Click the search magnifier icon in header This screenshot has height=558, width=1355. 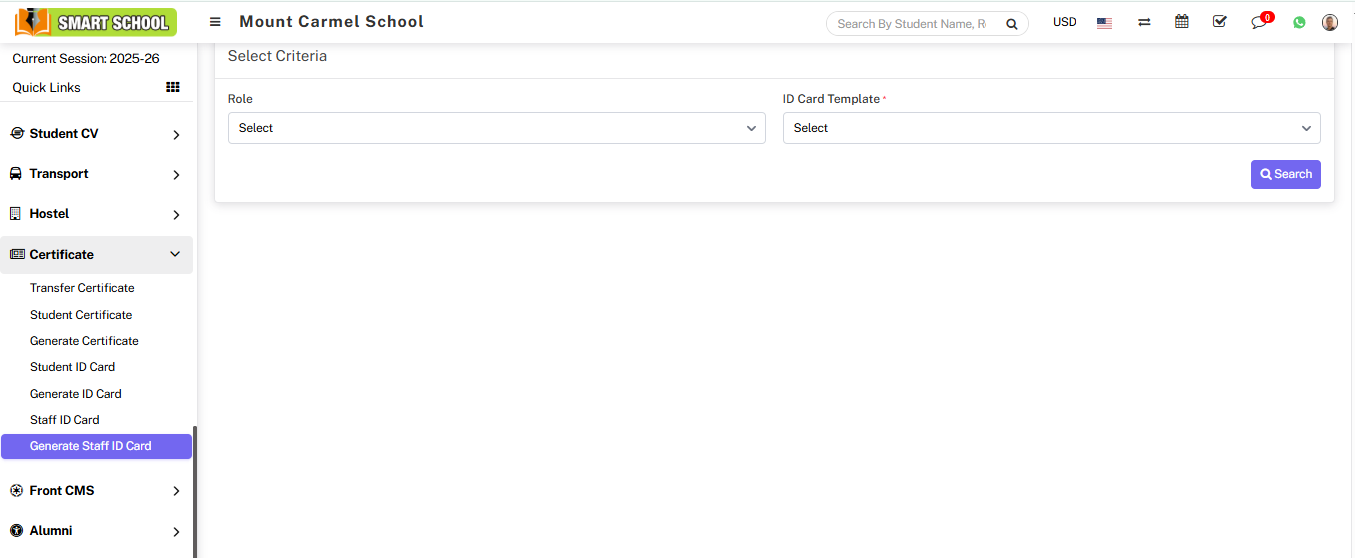[1011, 24]
